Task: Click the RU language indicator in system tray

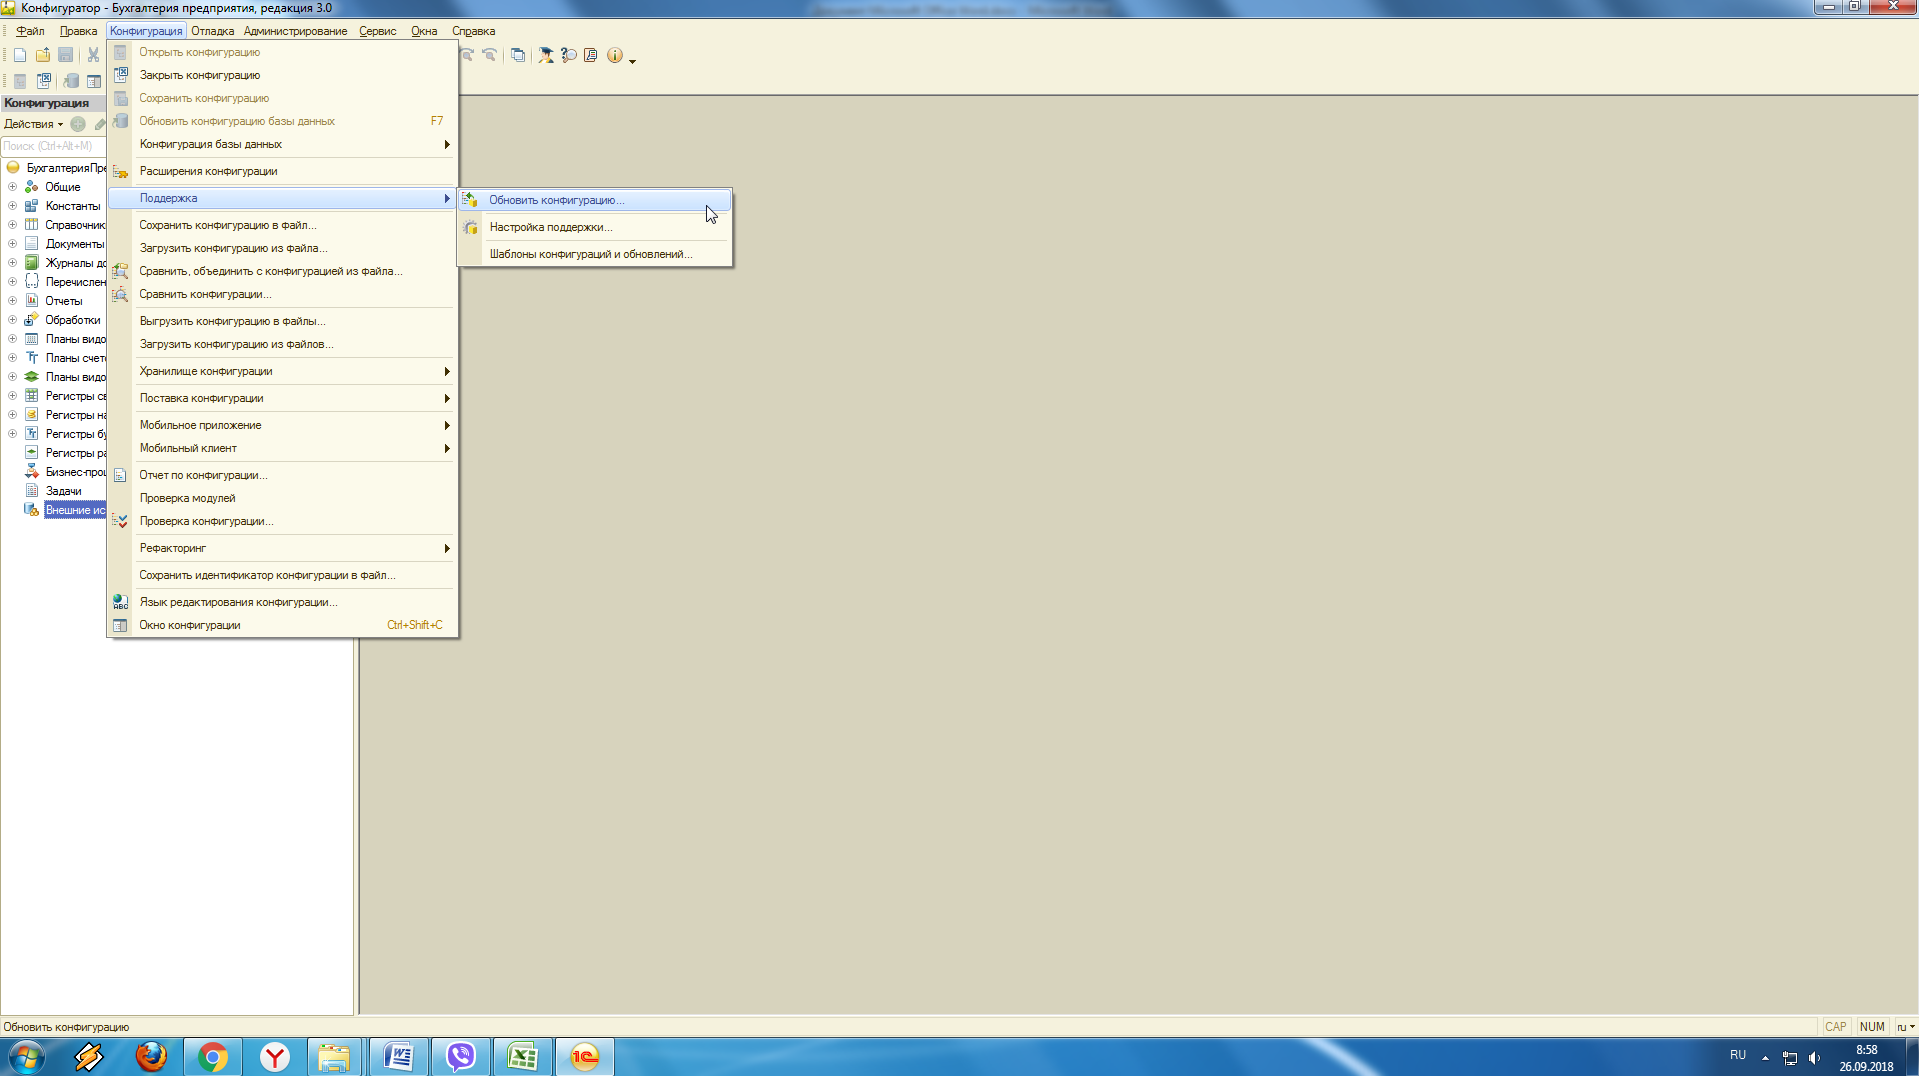Action: 1738,1055
